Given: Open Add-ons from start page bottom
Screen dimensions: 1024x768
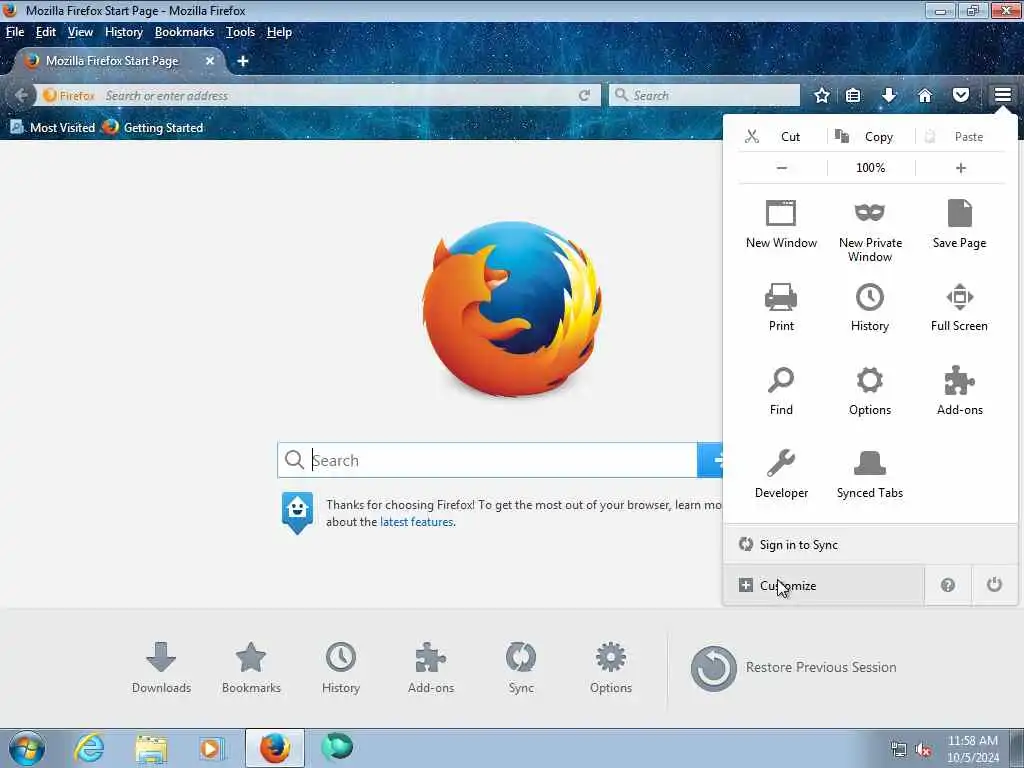Looking at the screenshot, I should tap(430, 667).
